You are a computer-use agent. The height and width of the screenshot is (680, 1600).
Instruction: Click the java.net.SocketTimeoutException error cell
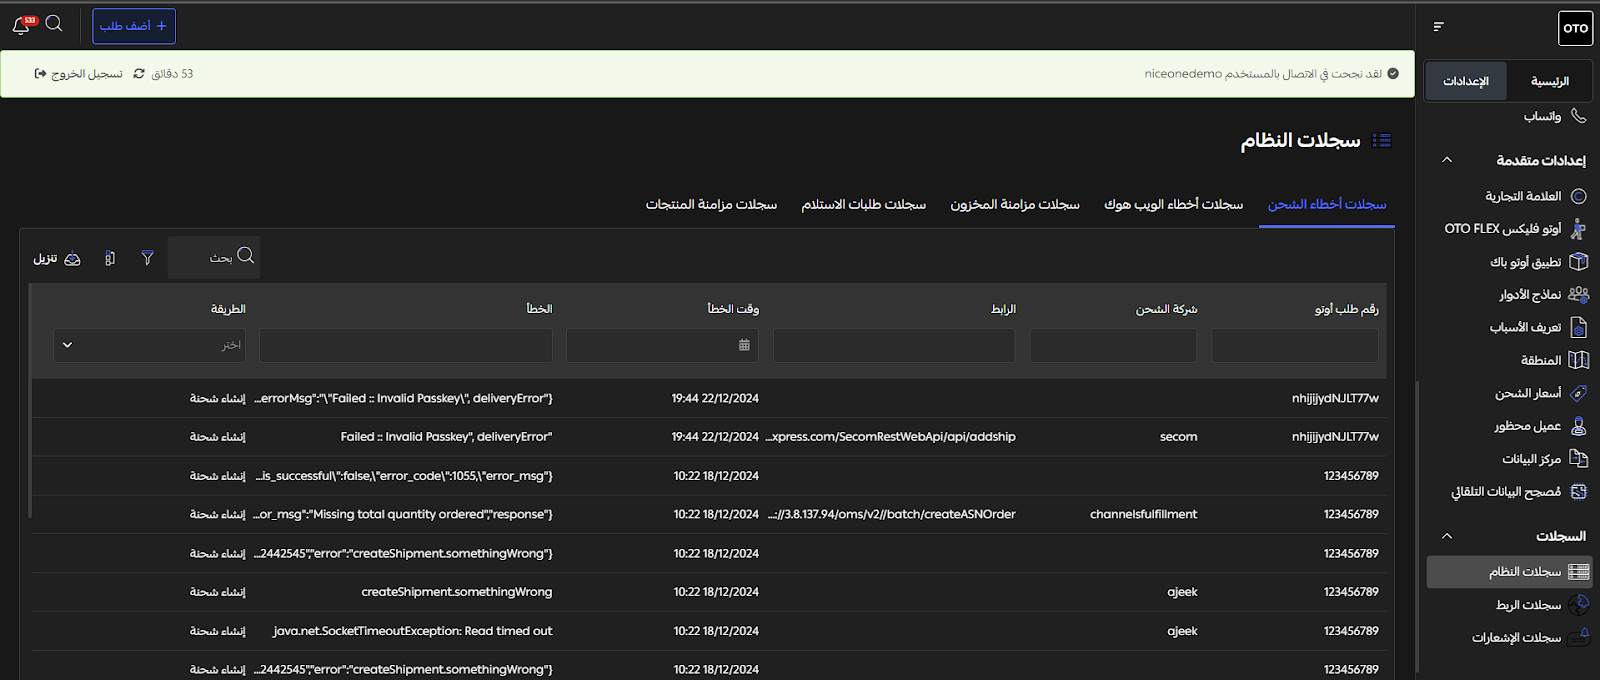[x=412, y=631]
